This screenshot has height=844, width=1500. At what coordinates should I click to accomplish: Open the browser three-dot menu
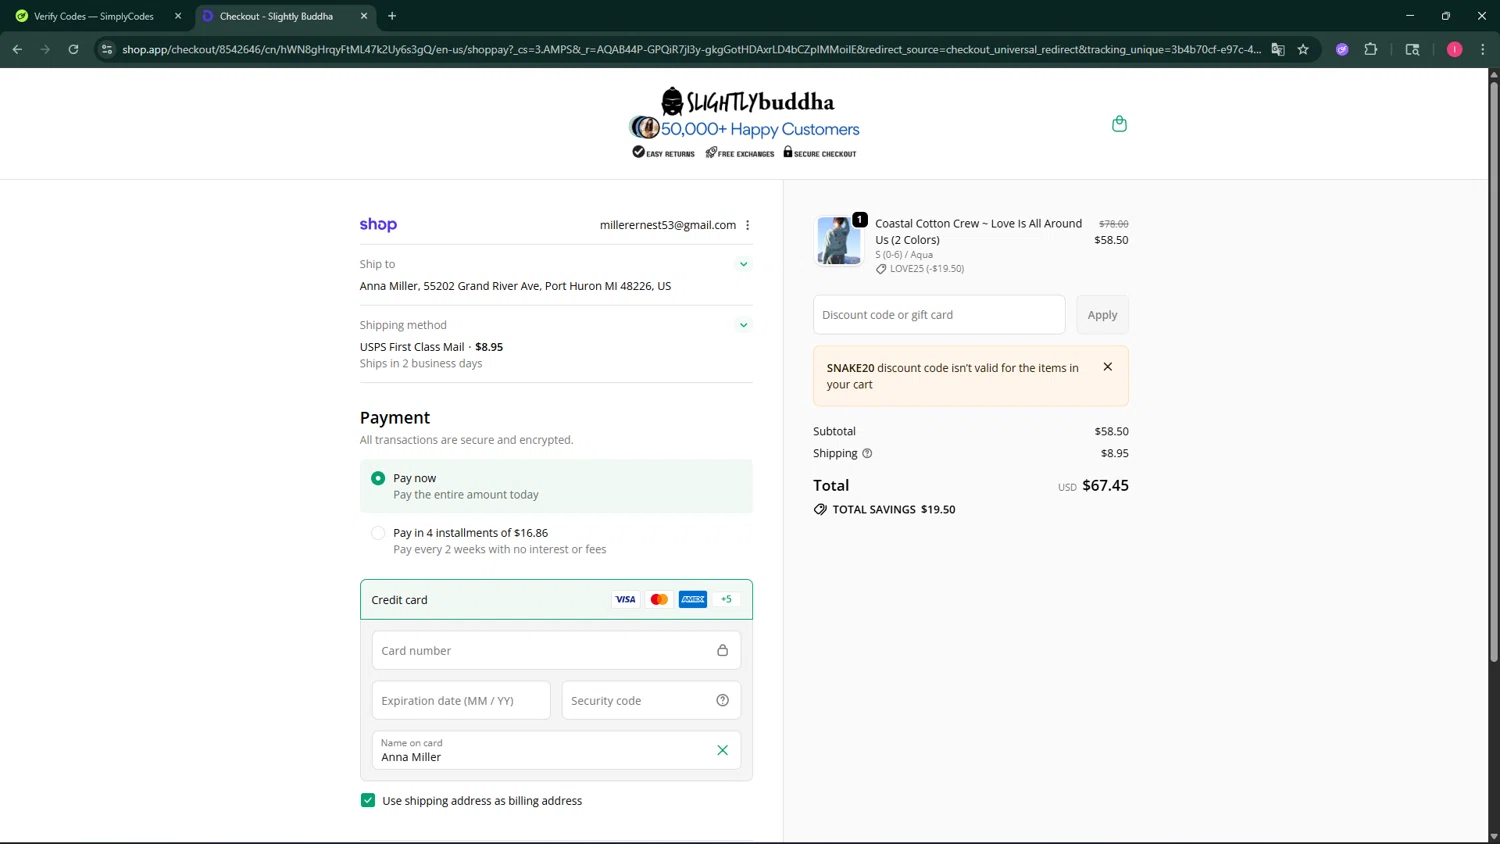1482,49
